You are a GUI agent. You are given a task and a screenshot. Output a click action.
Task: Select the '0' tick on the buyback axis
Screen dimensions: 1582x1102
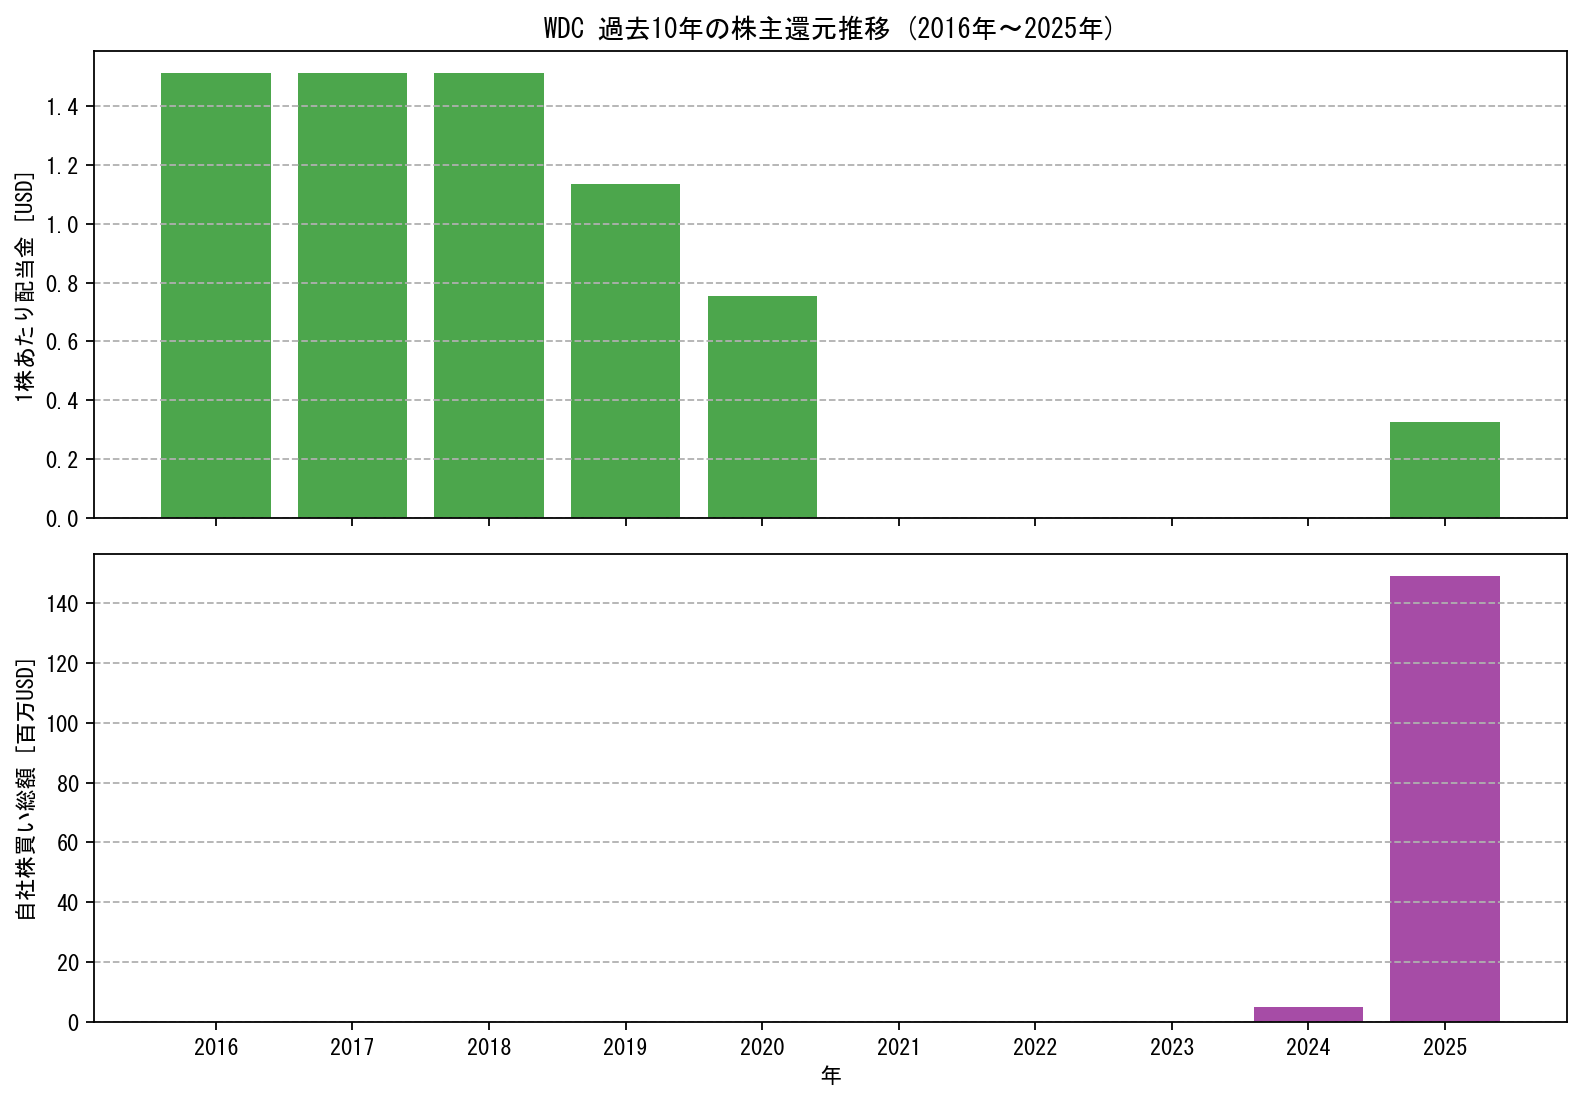[x=74, y=1023]
